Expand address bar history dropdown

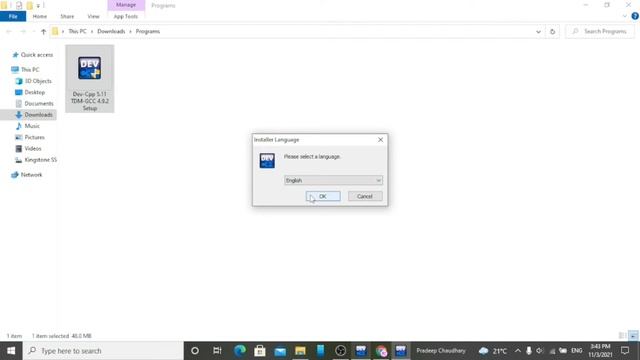coord(538,31)
